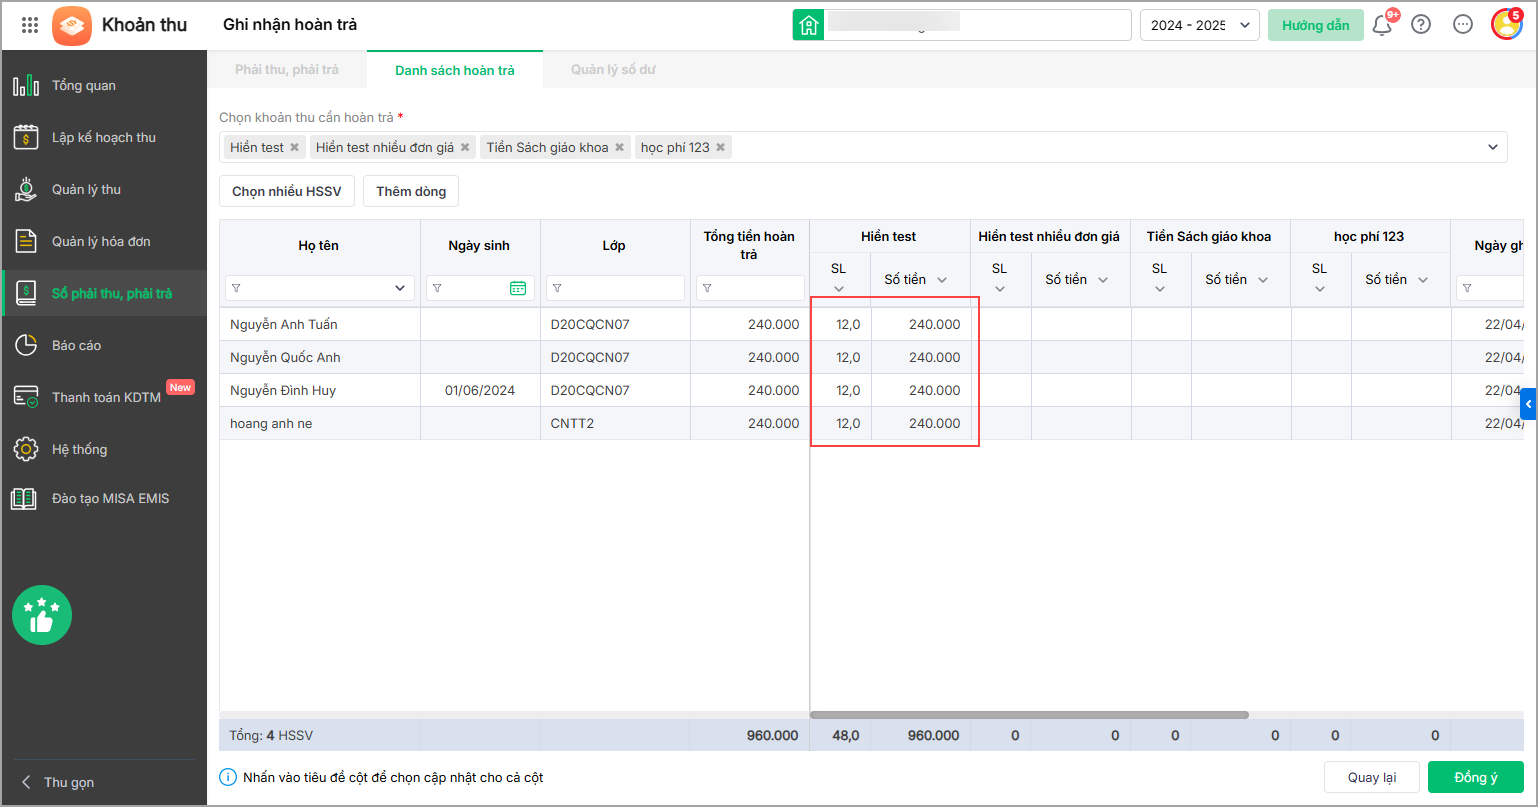This screenshot has width=1538, height=807.
Task: Open 'Báo cáo' in the sidebar
Action: tap(76, 345)
